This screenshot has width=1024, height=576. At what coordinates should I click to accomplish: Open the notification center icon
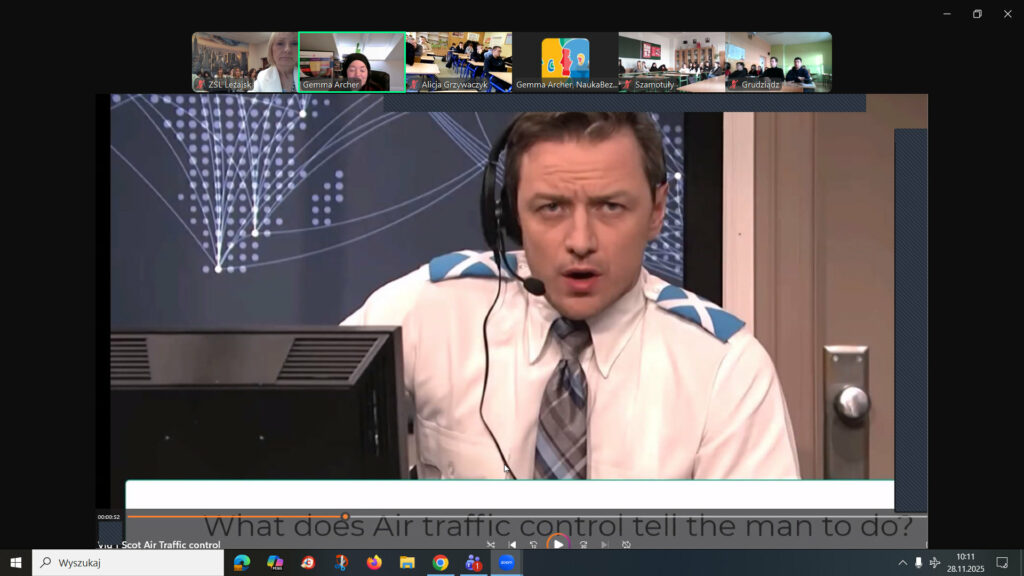[1002, 563]
